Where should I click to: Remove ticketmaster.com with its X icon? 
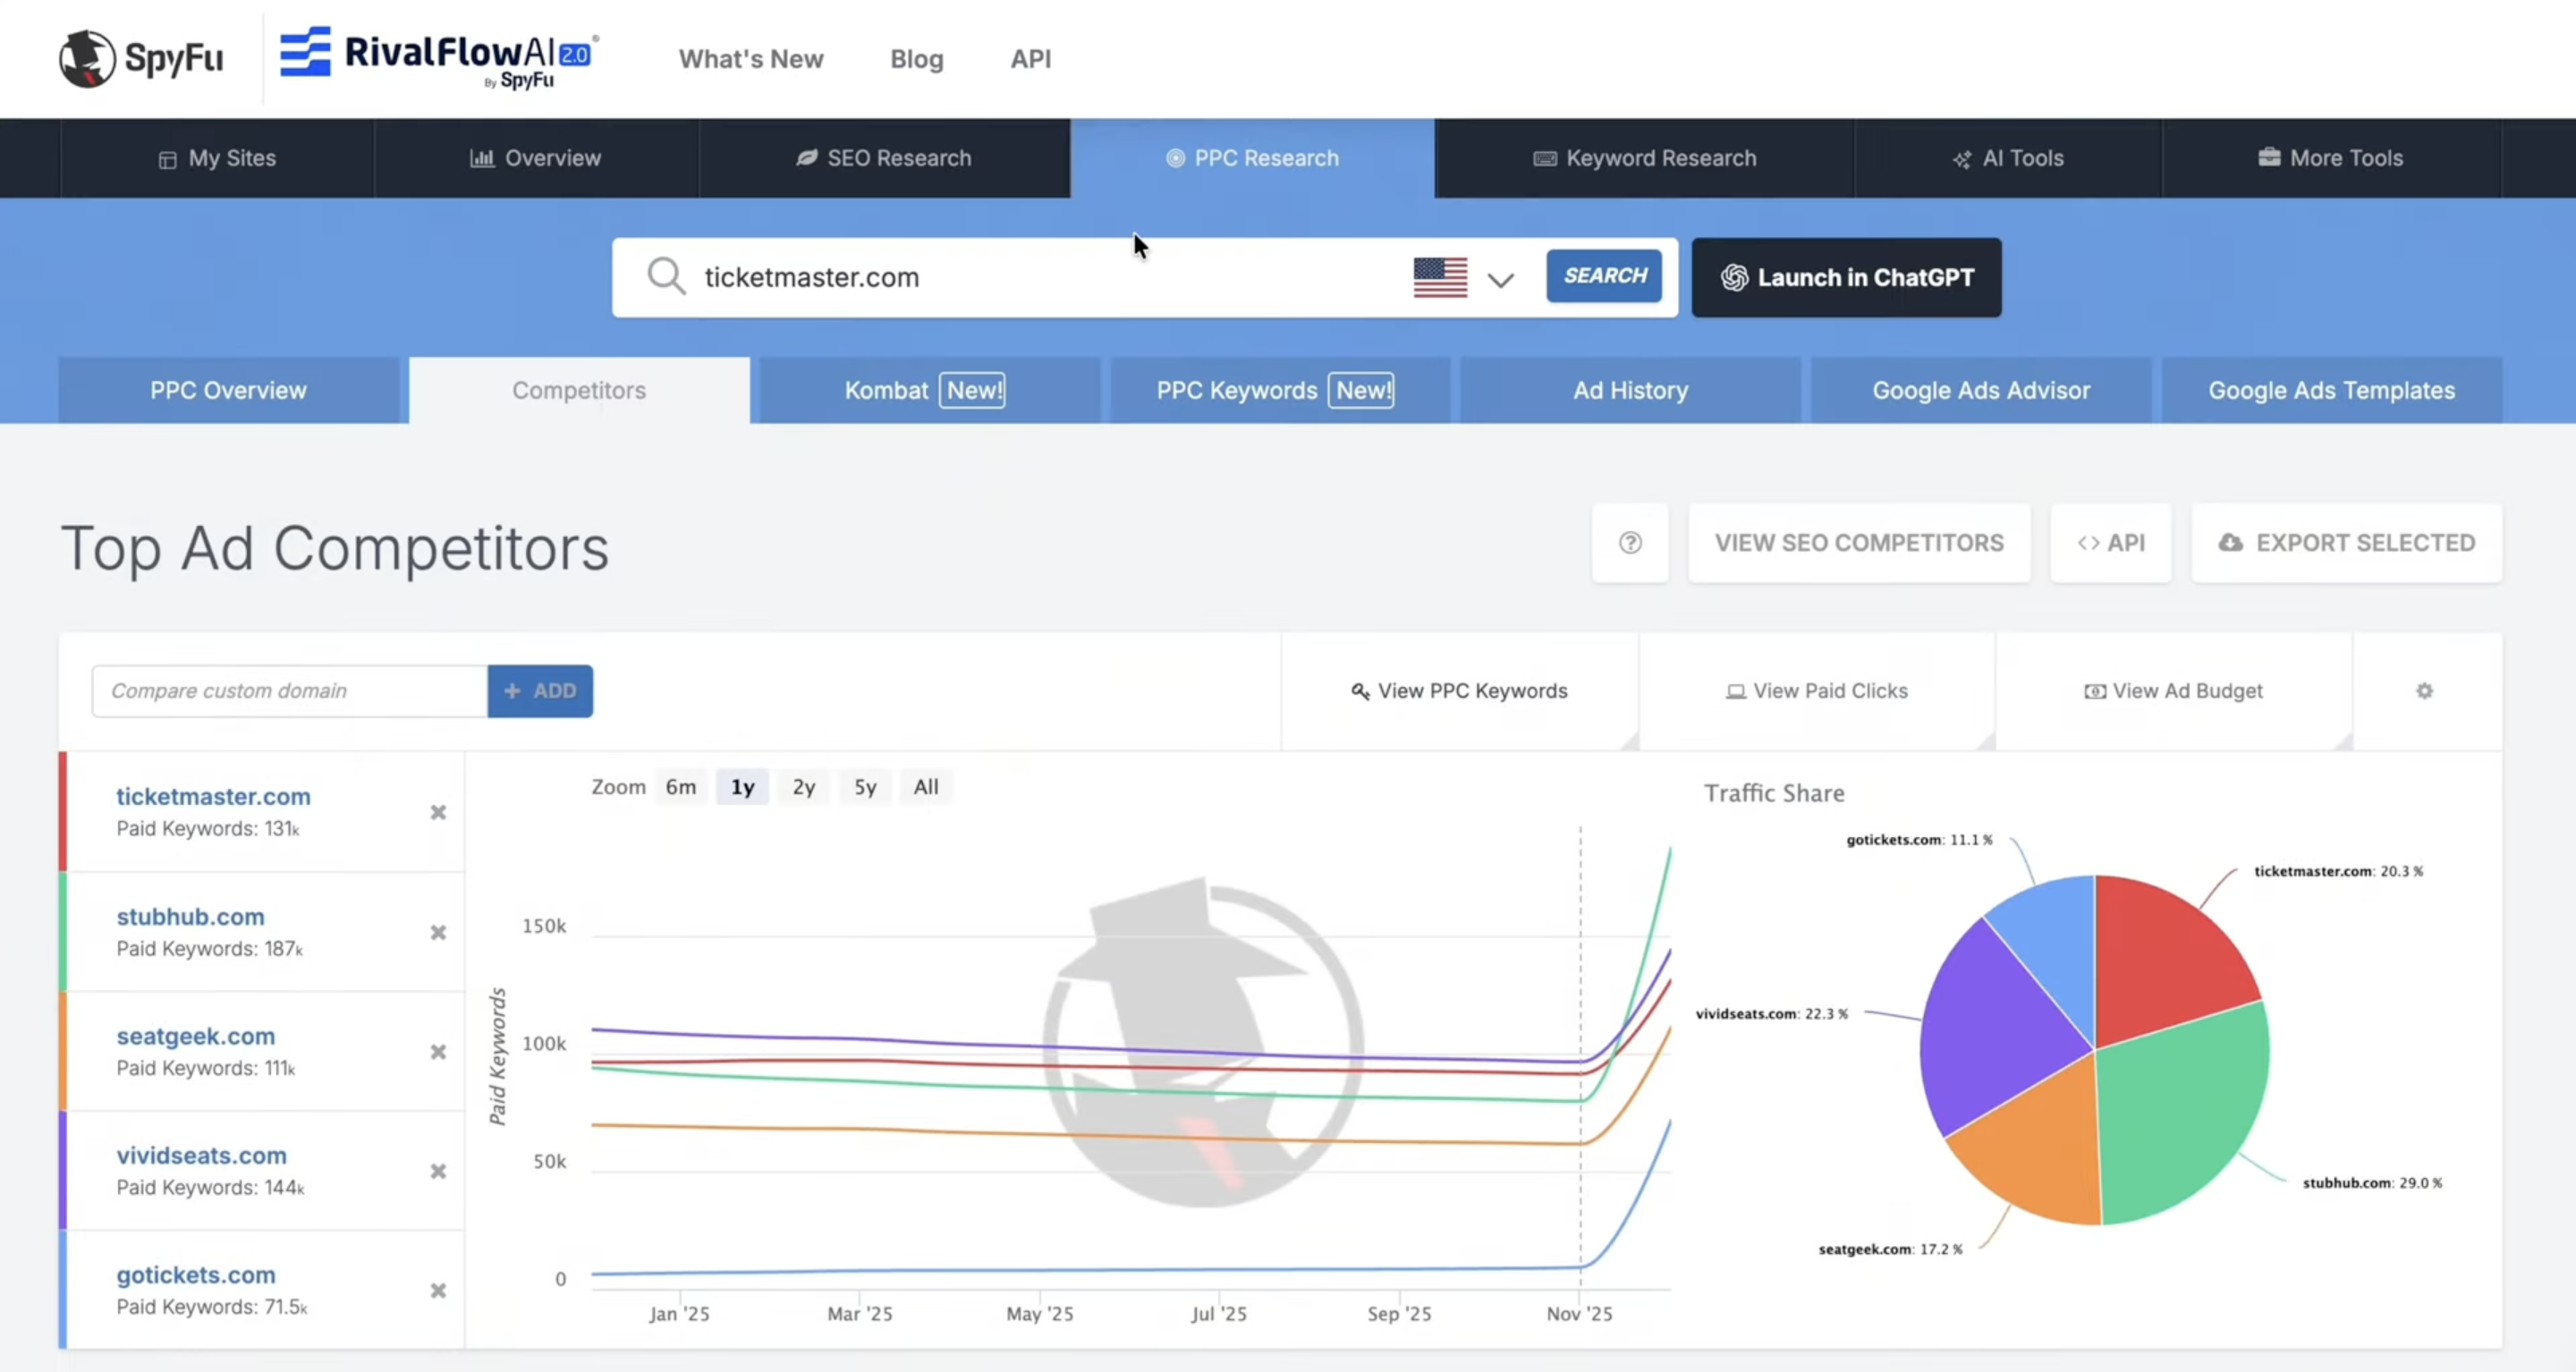click(x=438, y=812)
